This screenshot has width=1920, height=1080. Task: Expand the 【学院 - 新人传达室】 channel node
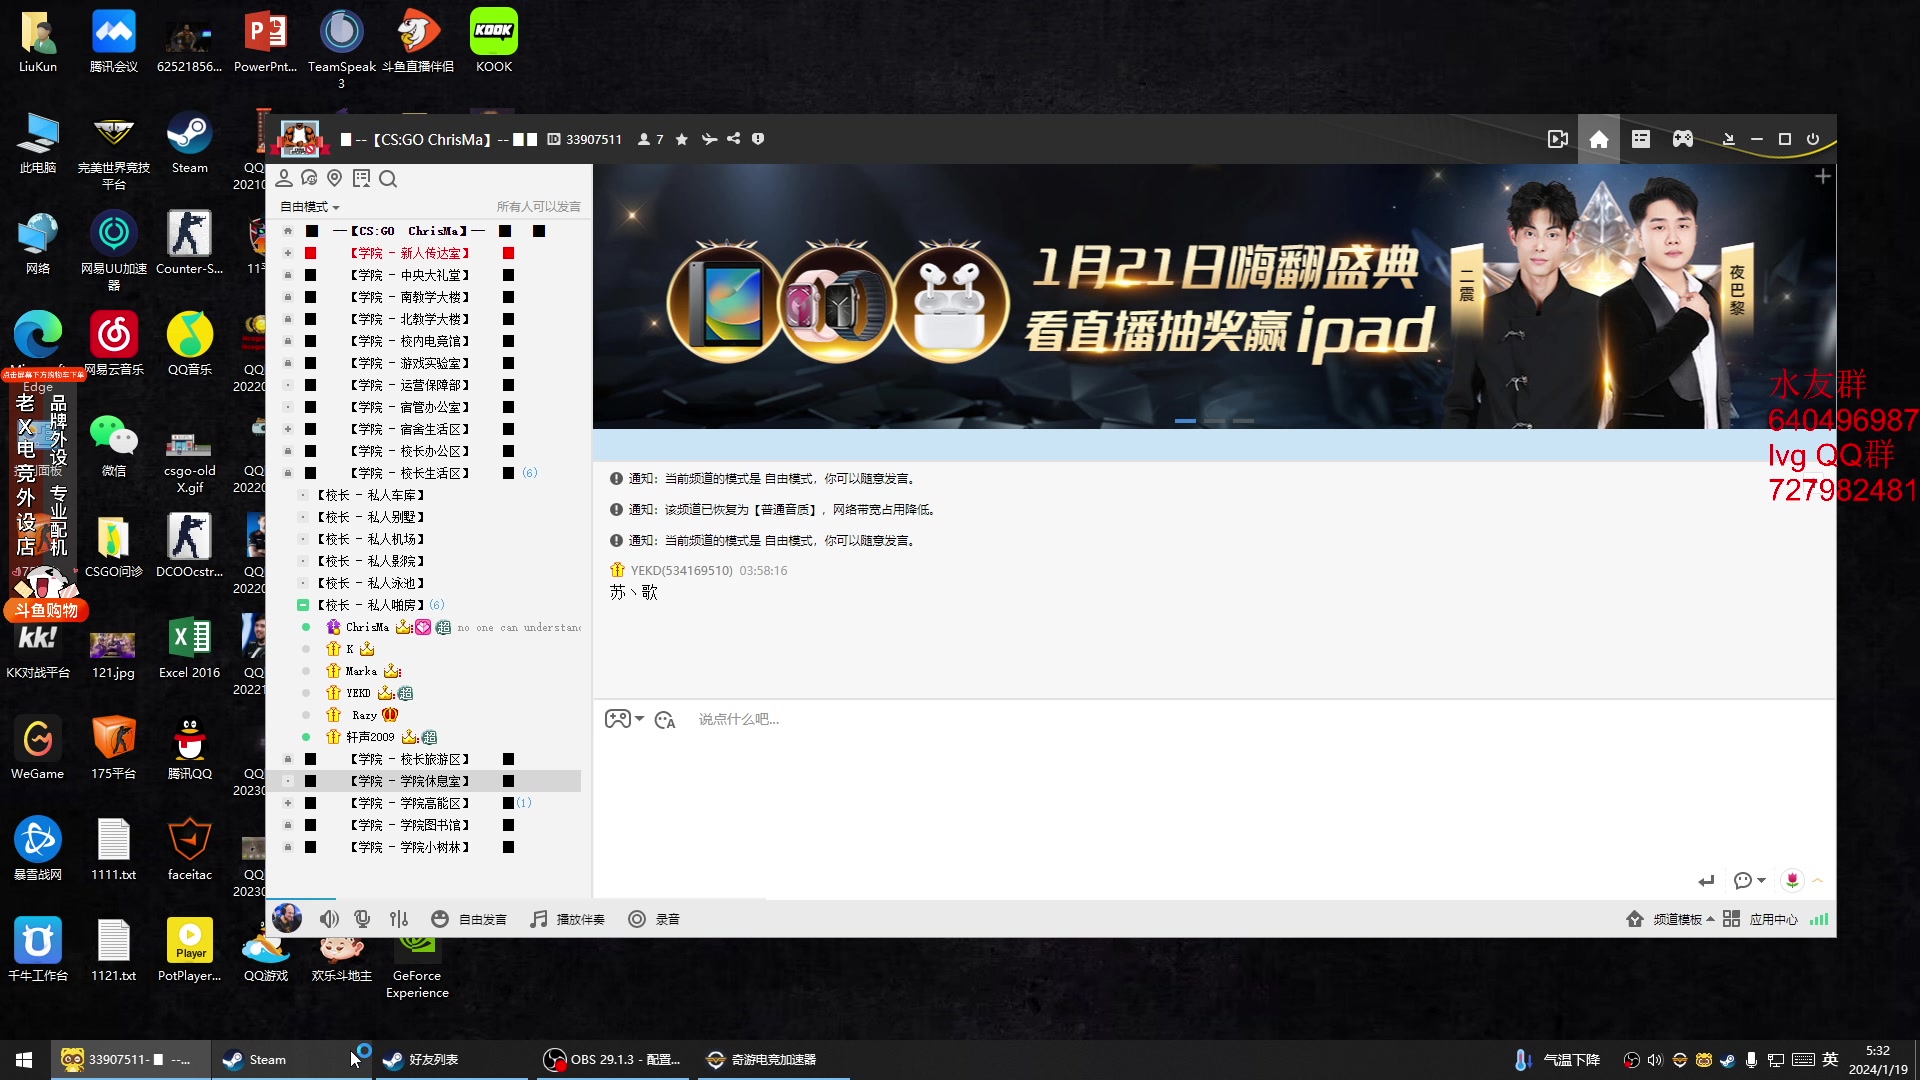click(x=287, y=253)
